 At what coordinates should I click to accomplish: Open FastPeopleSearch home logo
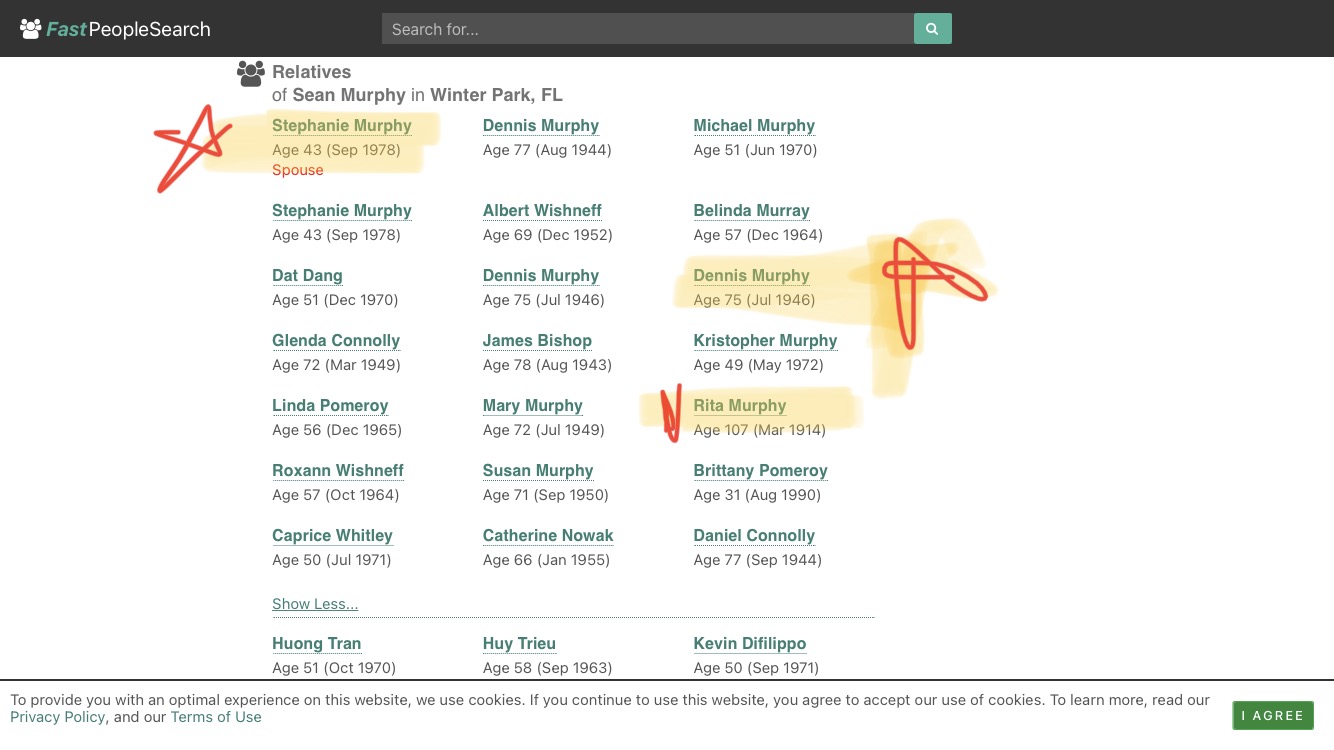115,29
